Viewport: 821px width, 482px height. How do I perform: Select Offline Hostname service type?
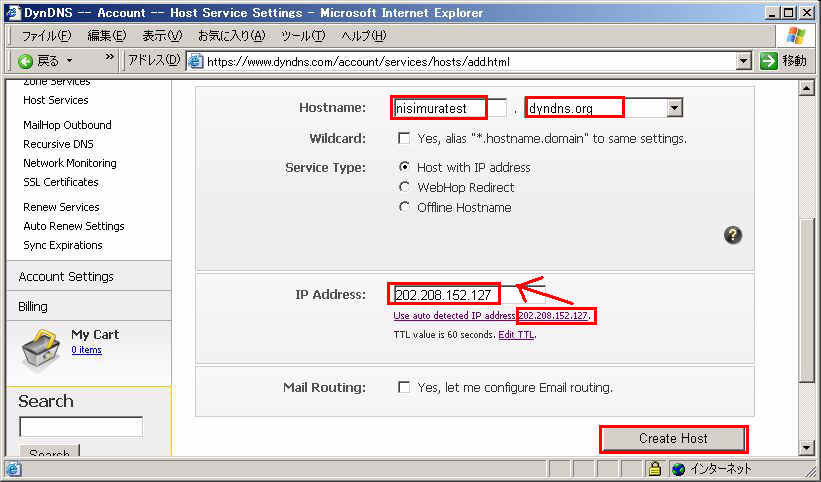coord(404,207)
